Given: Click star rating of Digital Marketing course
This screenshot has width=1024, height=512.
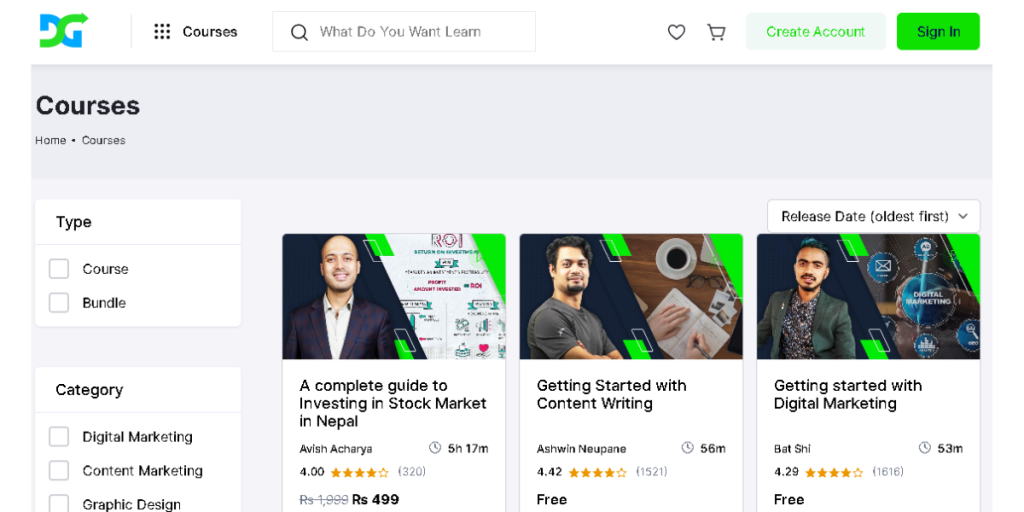Looking at the screenshot, I should 833,472.
